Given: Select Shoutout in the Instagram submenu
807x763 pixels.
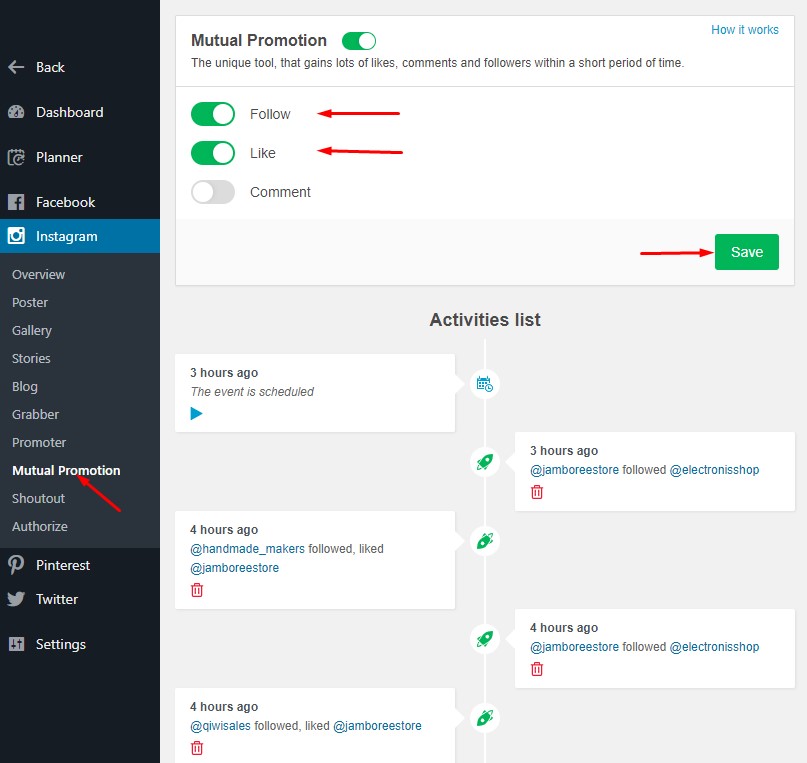Looking at the screenshot, I should [x=39, y=499].
